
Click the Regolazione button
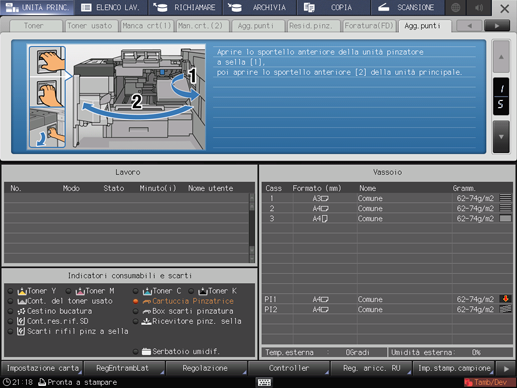tap(205, 368)
